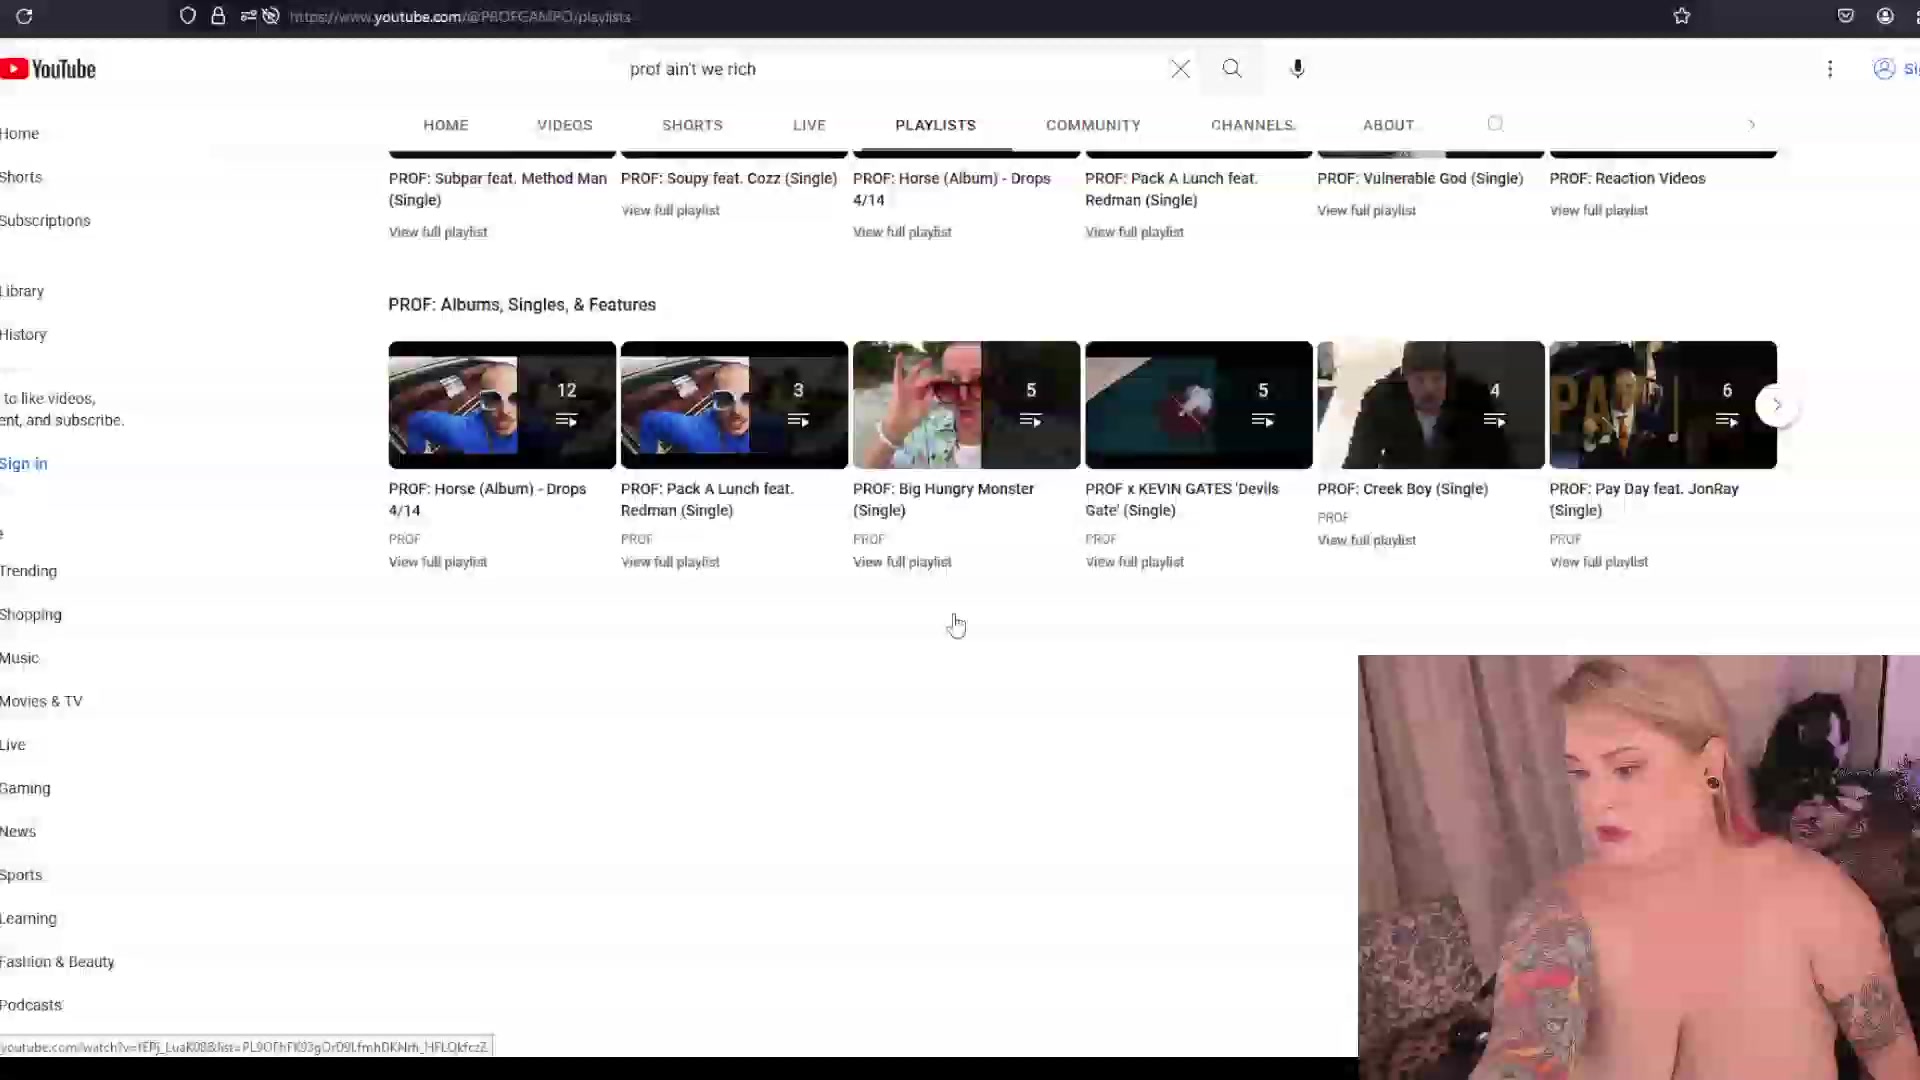Click the browser address bar URL
The image size is (1920, 1080).
coord(460,17)
